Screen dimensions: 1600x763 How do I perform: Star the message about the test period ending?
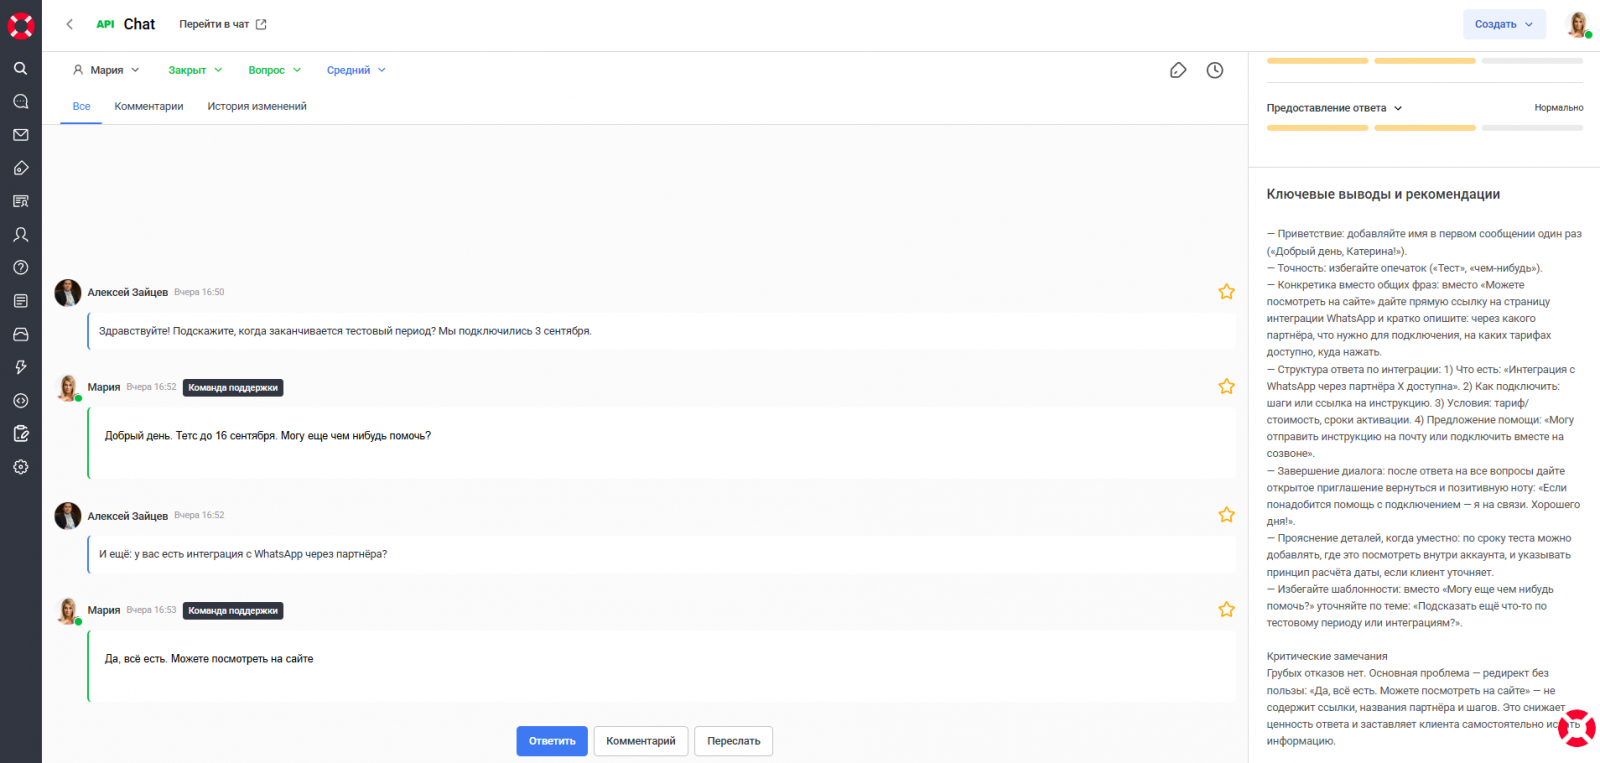pyautogui.click(x=1227, y=292)
